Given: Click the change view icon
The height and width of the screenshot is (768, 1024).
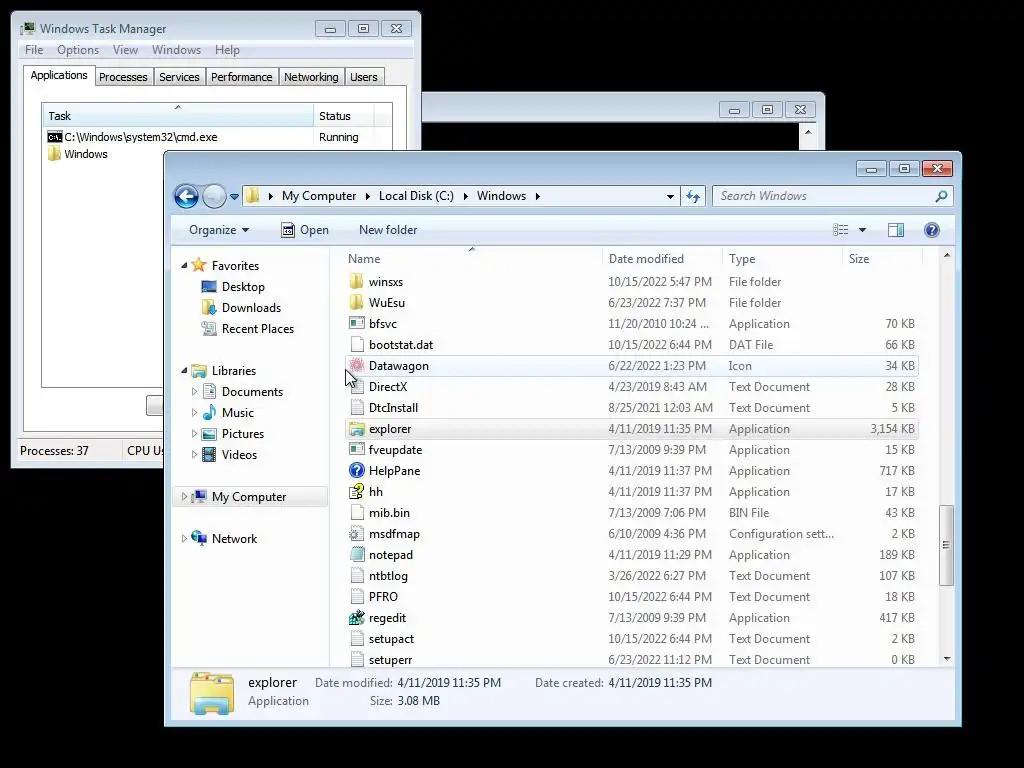Looking at the screenshot, I should (x=840, y=230).
